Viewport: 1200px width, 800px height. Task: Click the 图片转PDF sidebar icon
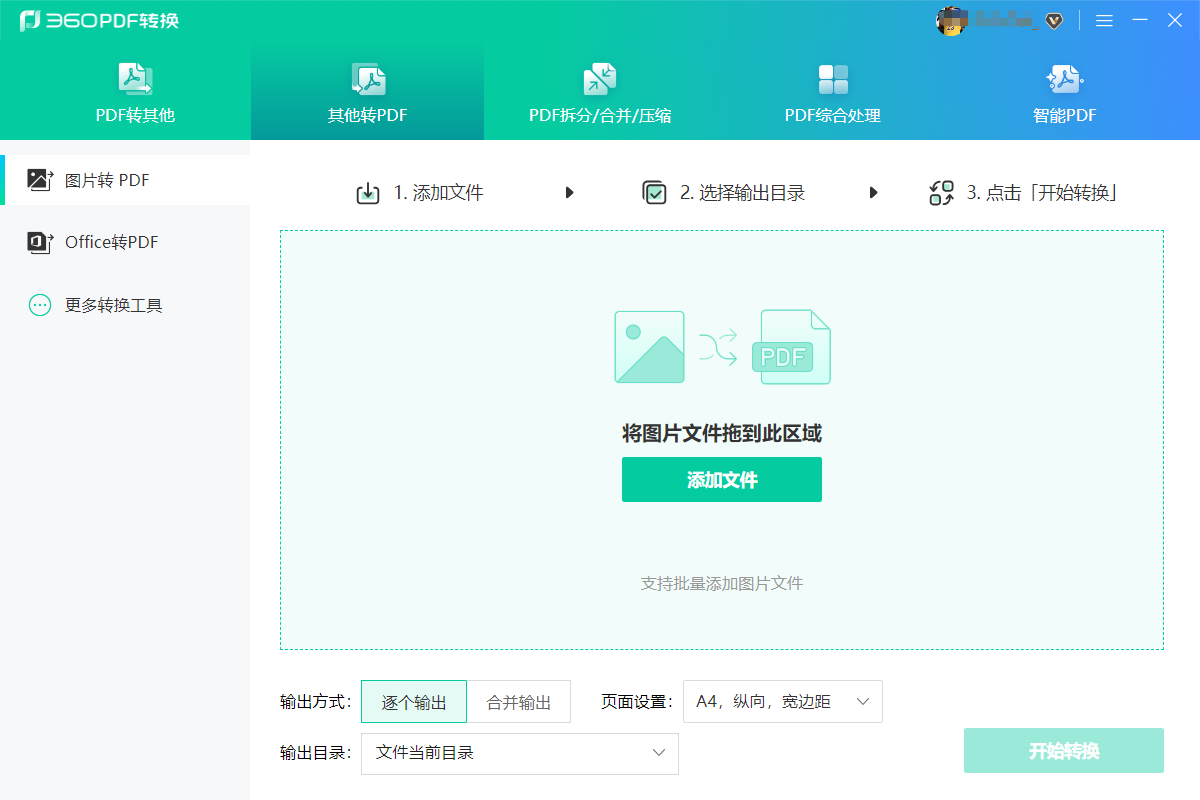42,179
